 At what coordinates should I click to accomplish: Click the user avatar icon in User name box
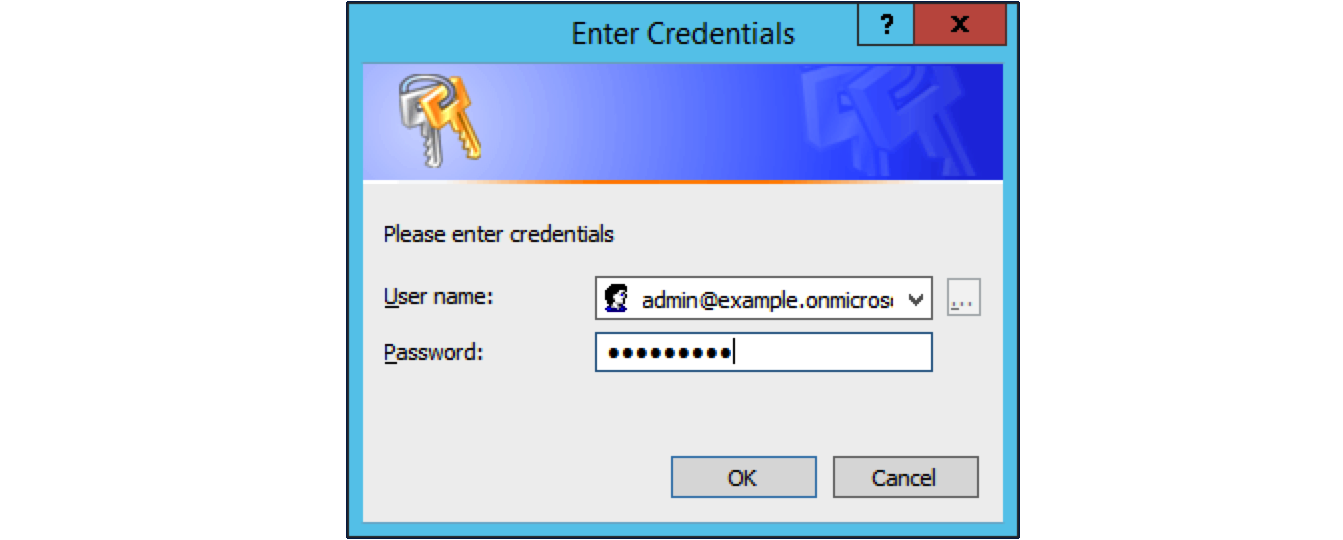click(617, 298)
